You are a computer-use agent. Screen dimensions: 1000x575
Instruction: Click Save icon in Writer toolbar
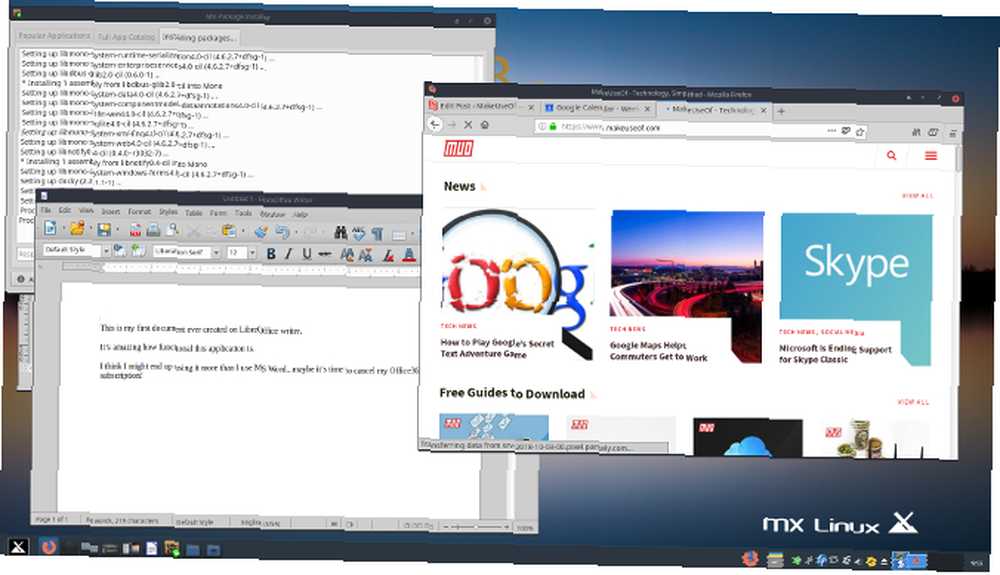104,229
